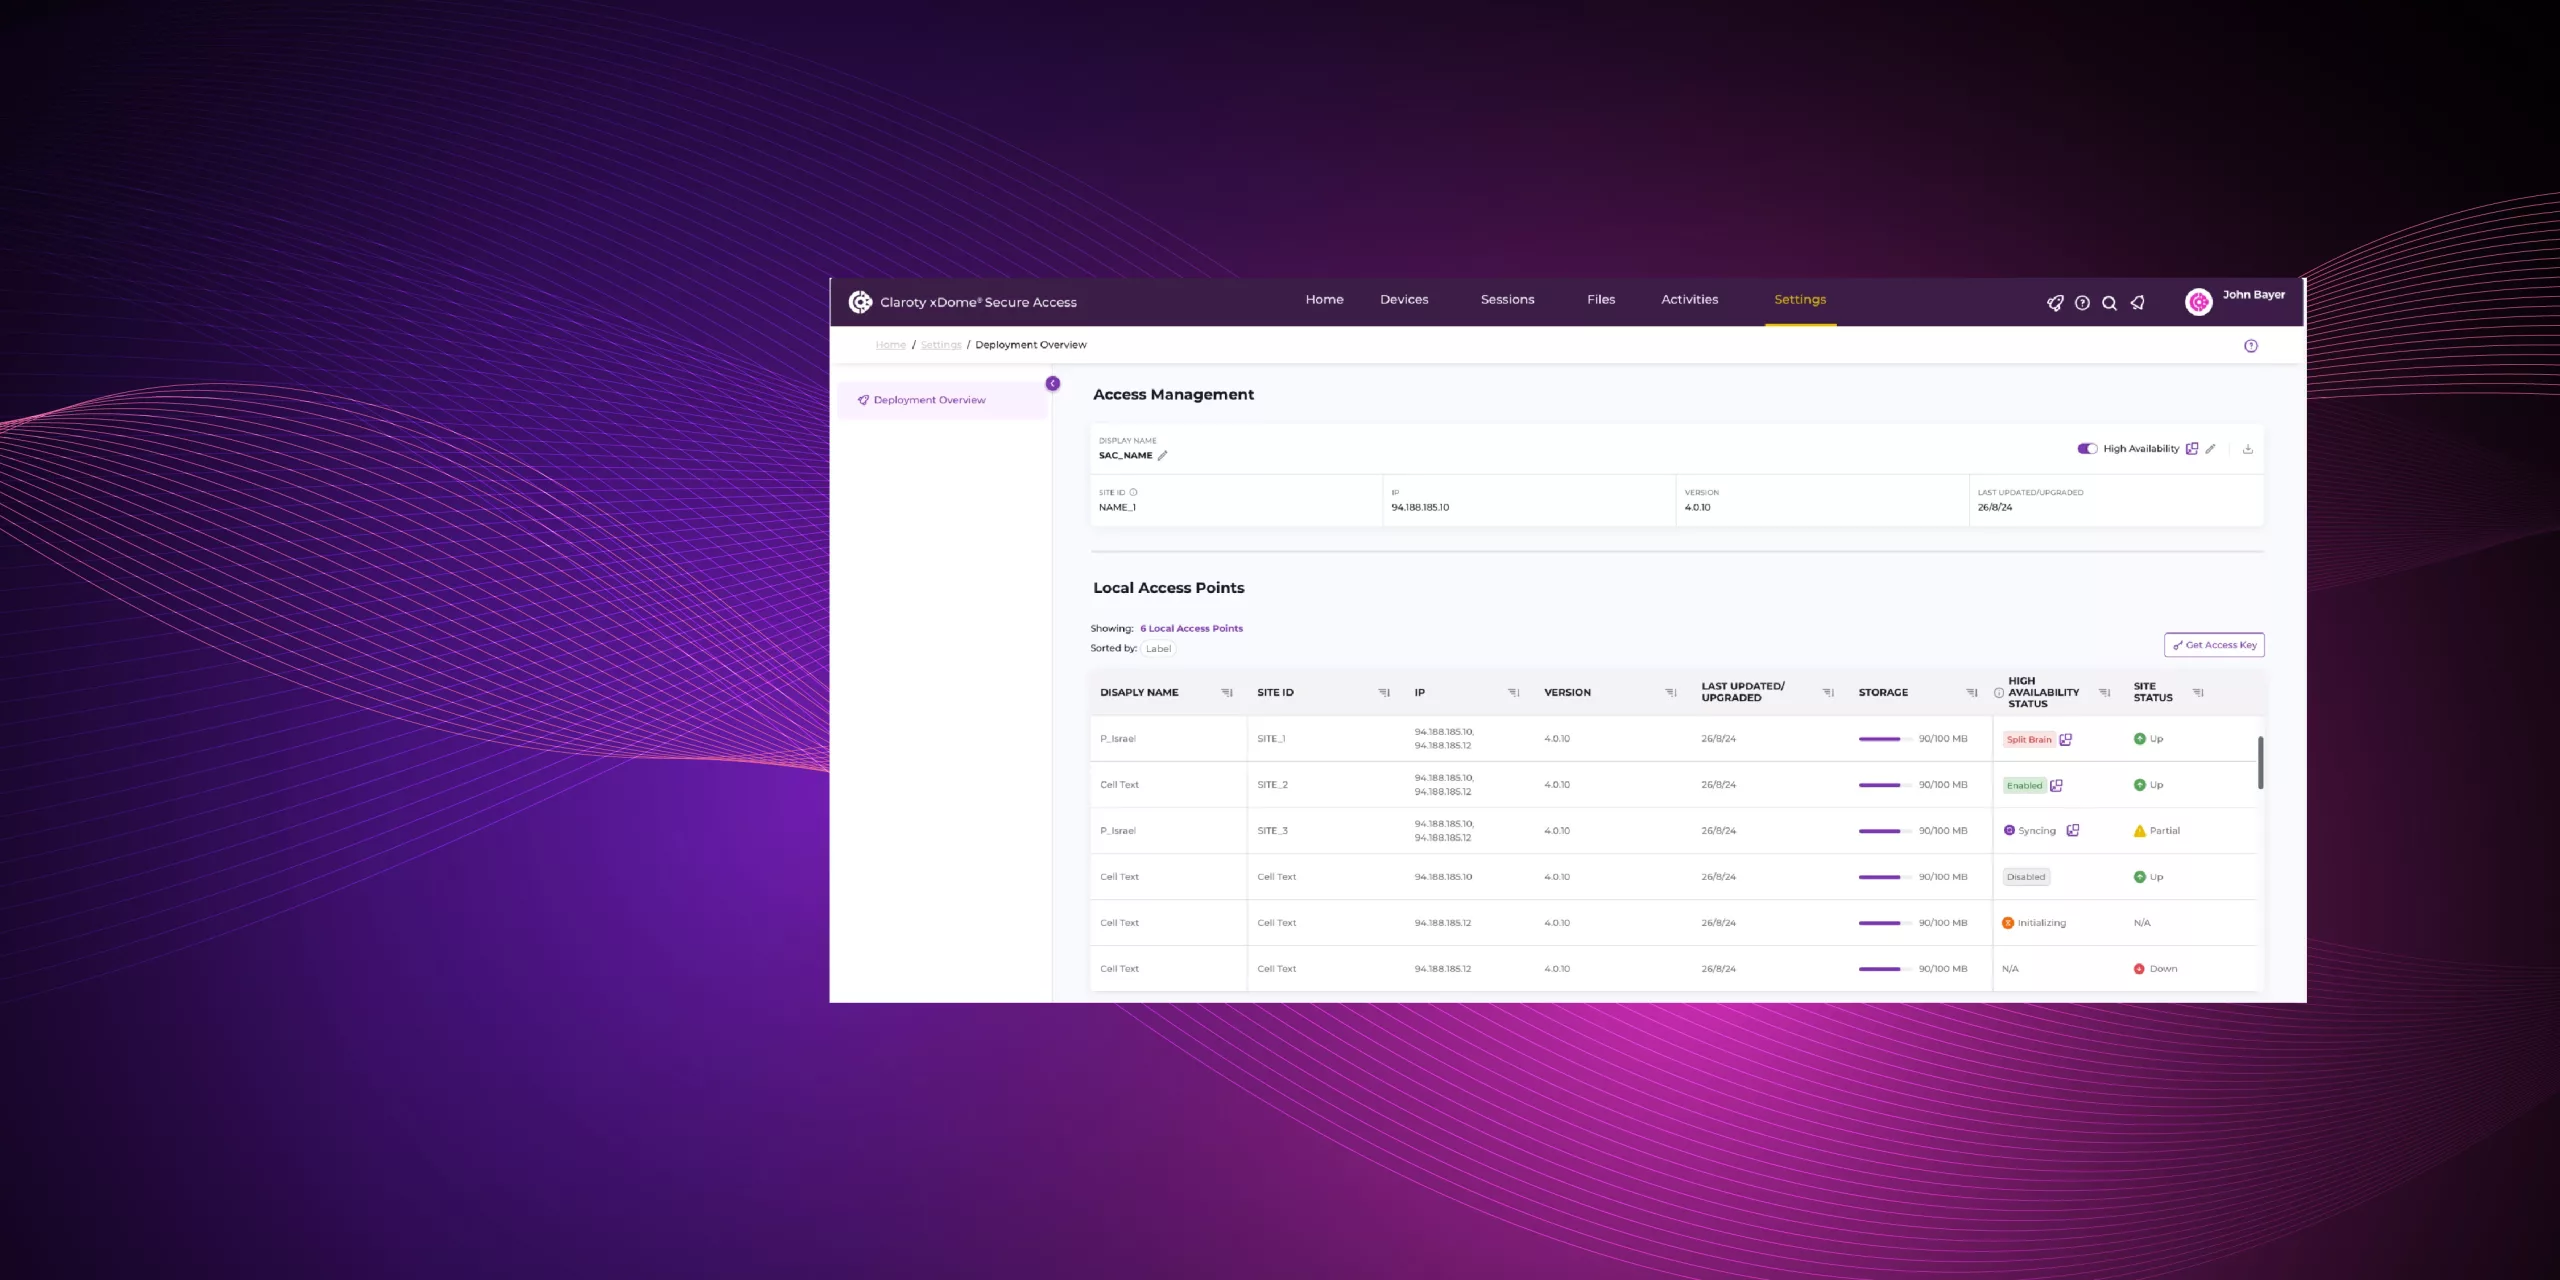2560x1280 pixels.
Task: Click the download icon in Access Management
Action: click(2248, 449)
